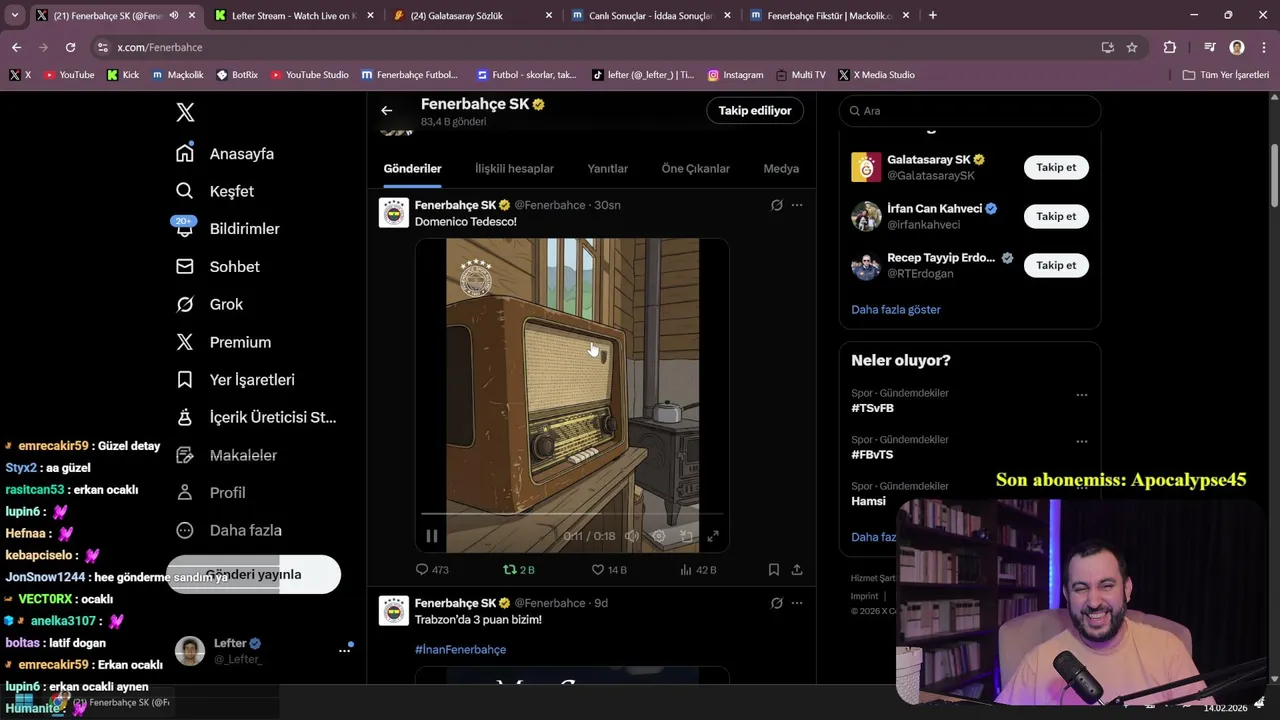Bookmark the Domenico Tedesco tweet
This screenshot has height=720, width=1280.
[774, 570]
